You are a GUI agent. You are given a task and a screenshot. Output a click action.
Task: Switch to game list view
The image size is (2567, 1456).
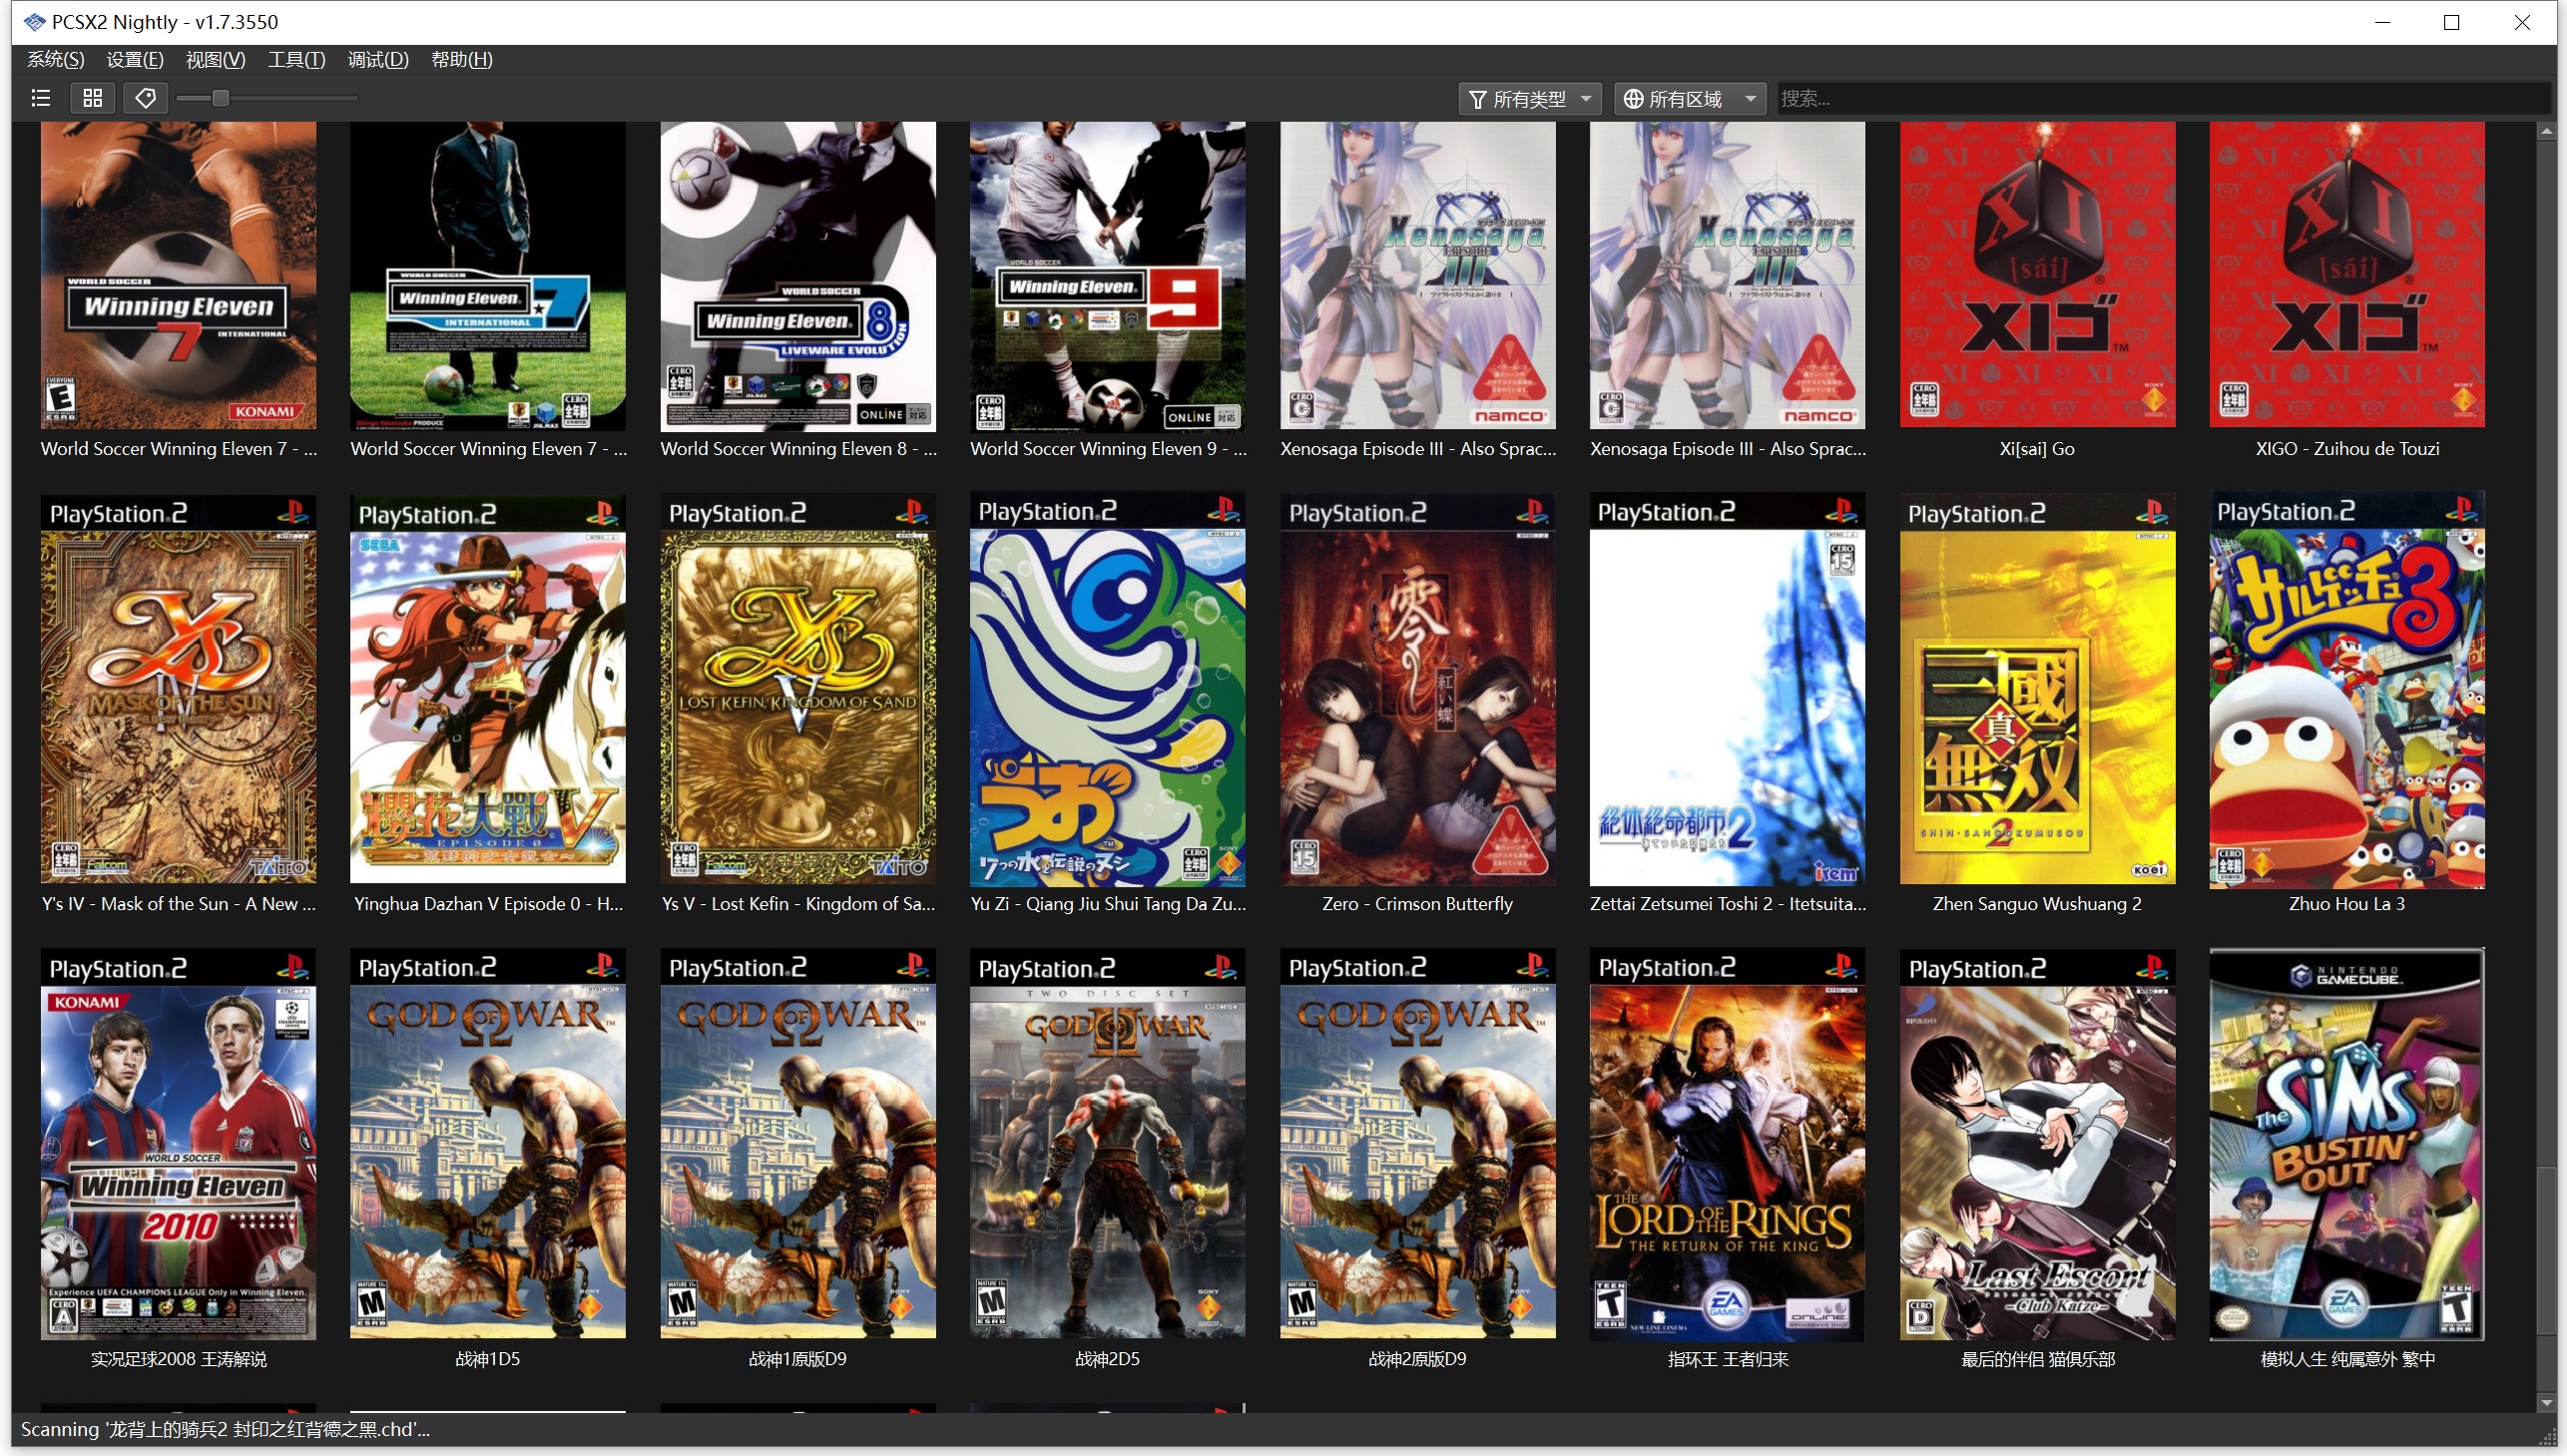(x=41, y=98)
